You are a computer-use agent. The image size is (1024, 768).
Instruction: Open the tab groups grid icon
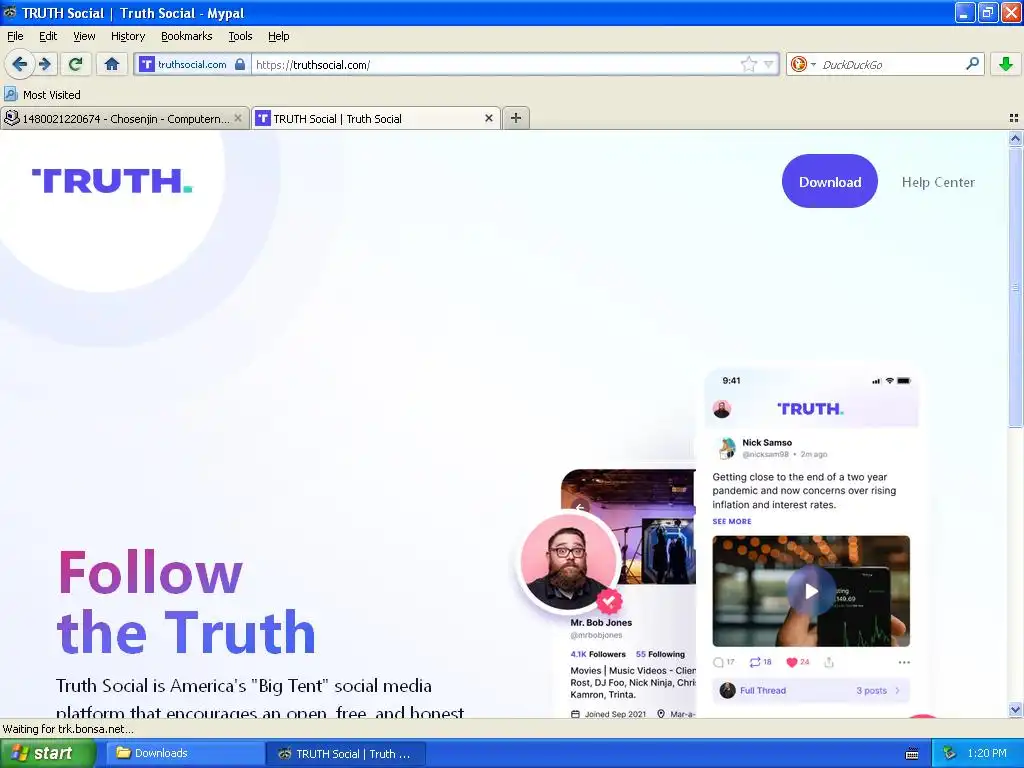pyautogui.click(x=1014, y=118)
